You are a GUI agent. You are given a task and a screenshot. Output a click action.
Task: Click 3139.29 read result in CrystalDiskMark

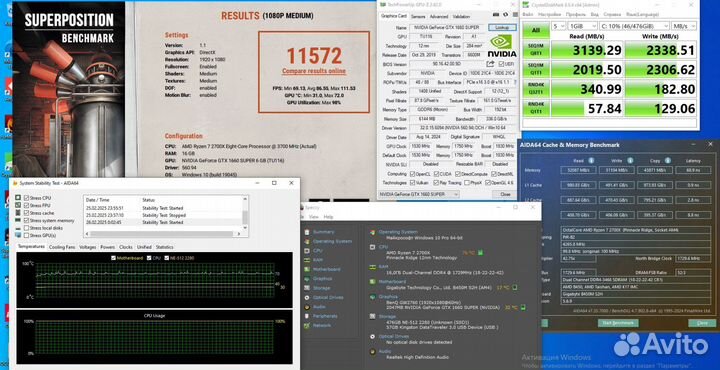click(x=587, y=50)
